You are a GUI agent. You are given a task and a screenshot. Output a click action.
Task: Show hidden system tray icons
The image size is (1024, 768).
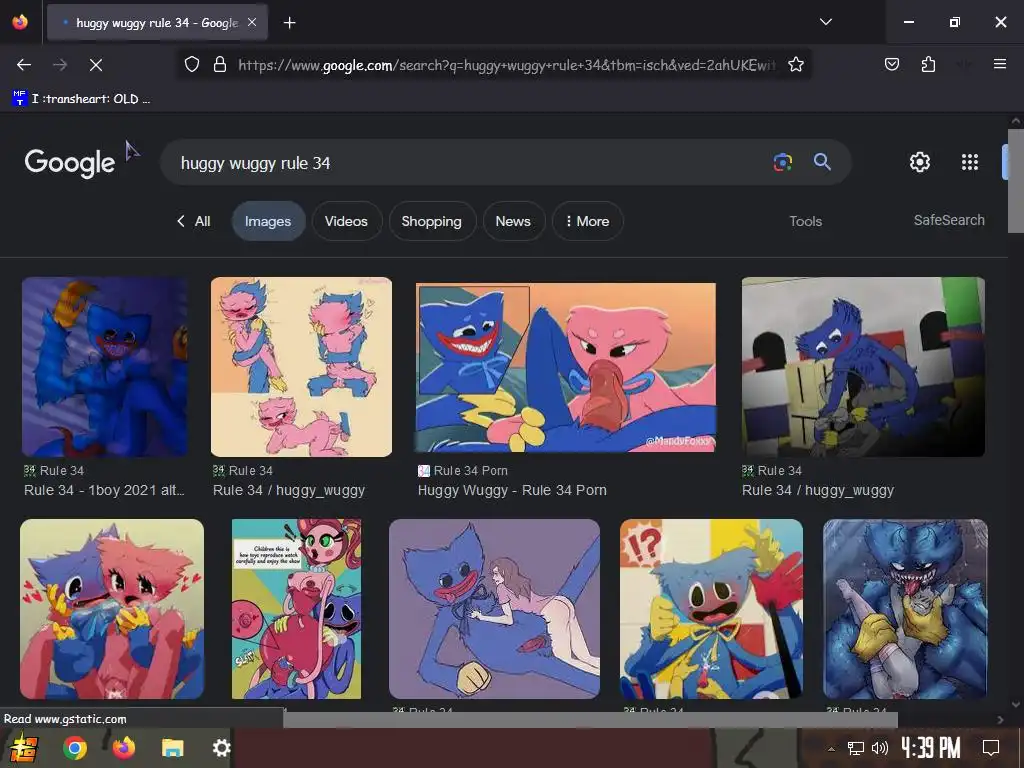(831, 748)
